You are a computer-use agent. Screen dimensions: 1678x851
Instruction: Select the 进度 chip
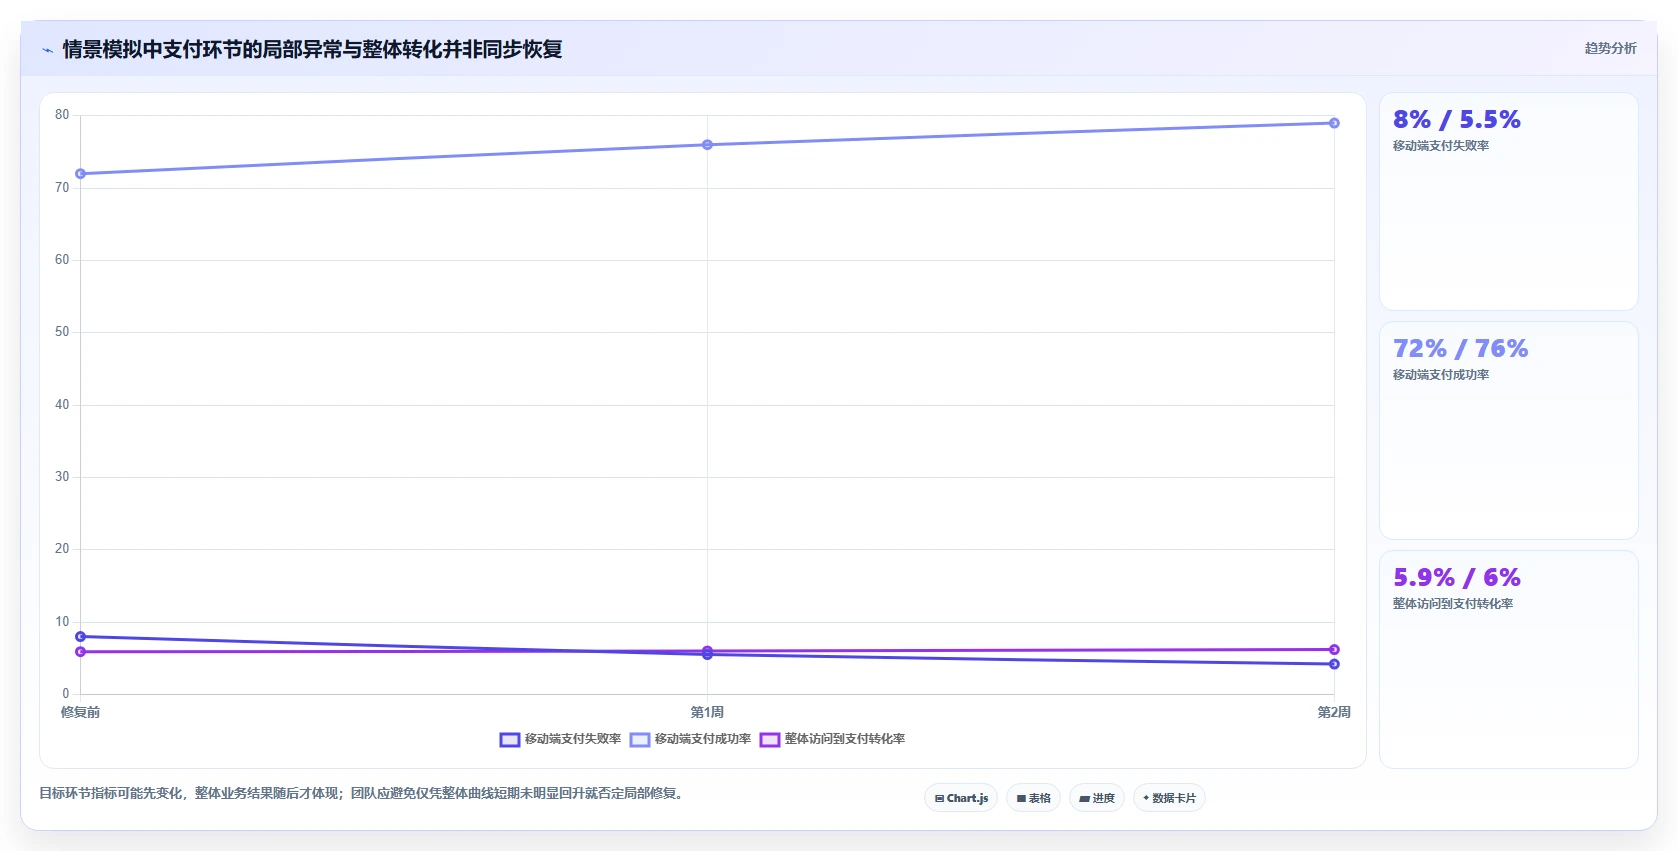pyautogui.click(x=1097, y=798)
